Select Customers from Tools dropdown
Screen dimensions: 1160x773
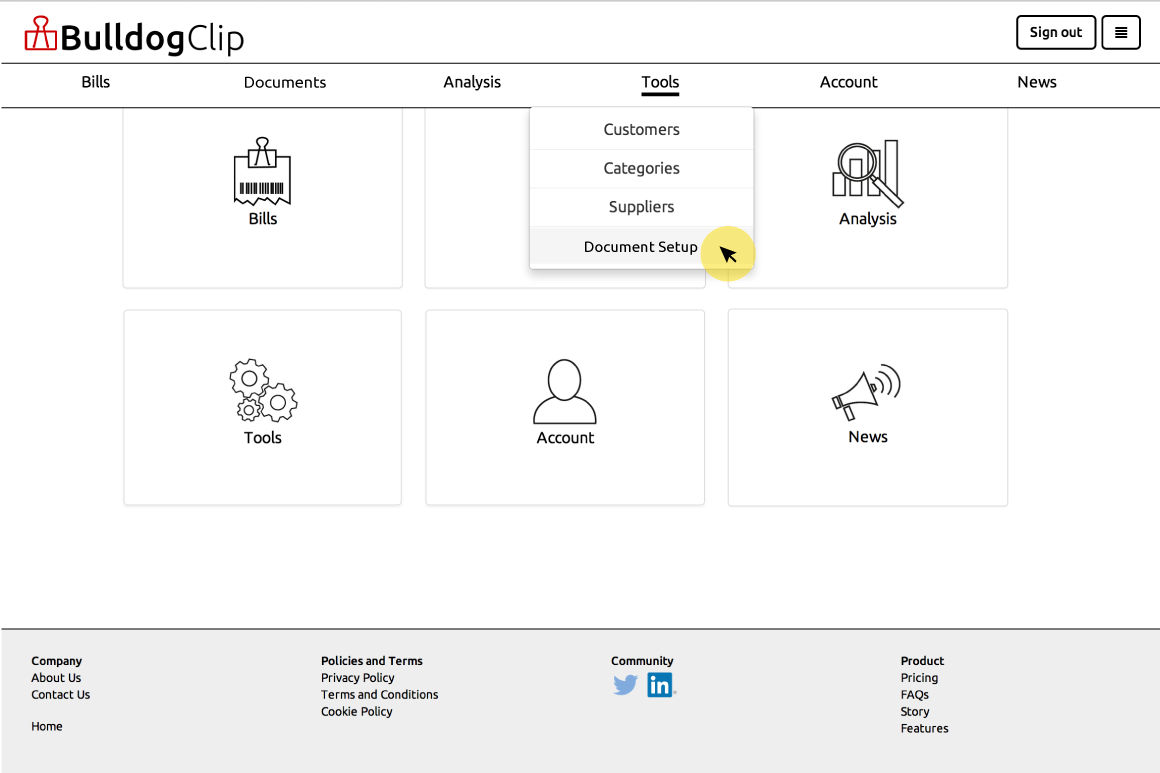click(641, 129)
